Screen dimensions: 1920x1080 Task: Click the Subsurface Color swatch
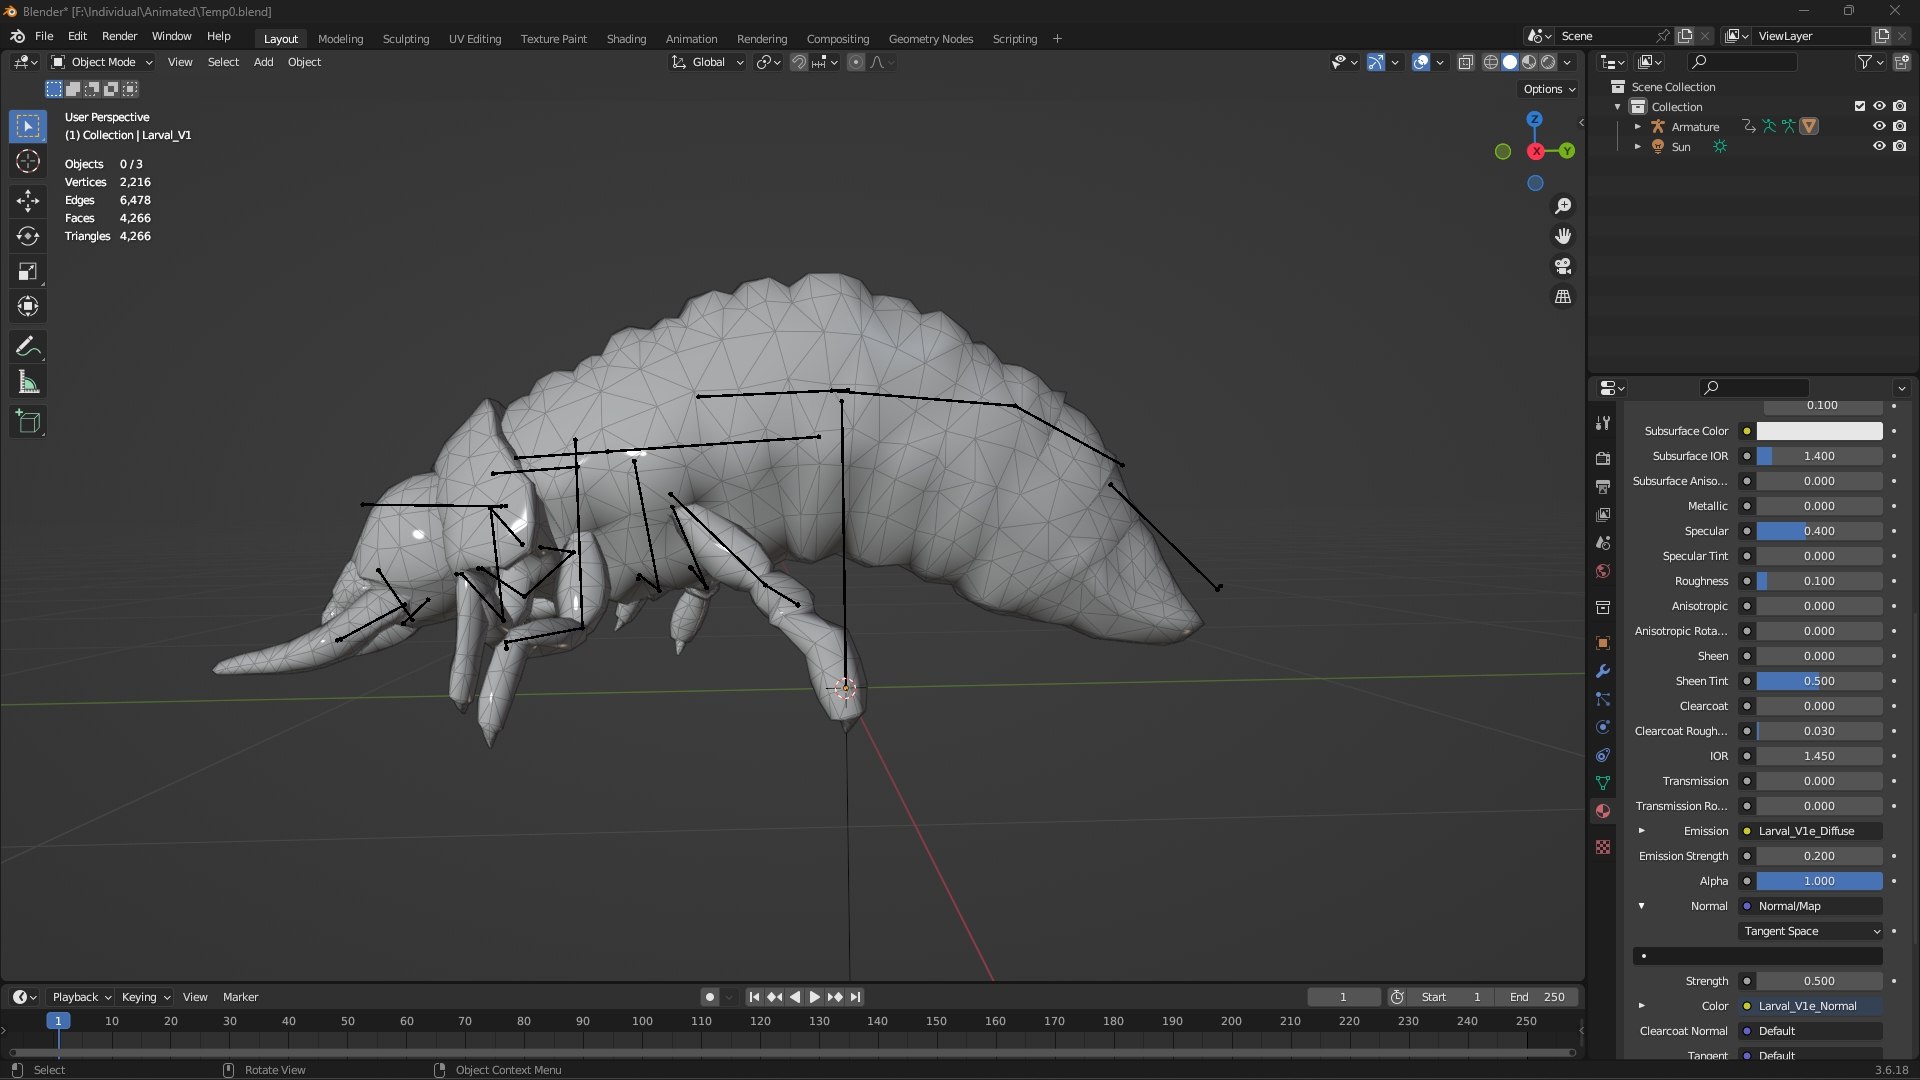click(1819, 431)
